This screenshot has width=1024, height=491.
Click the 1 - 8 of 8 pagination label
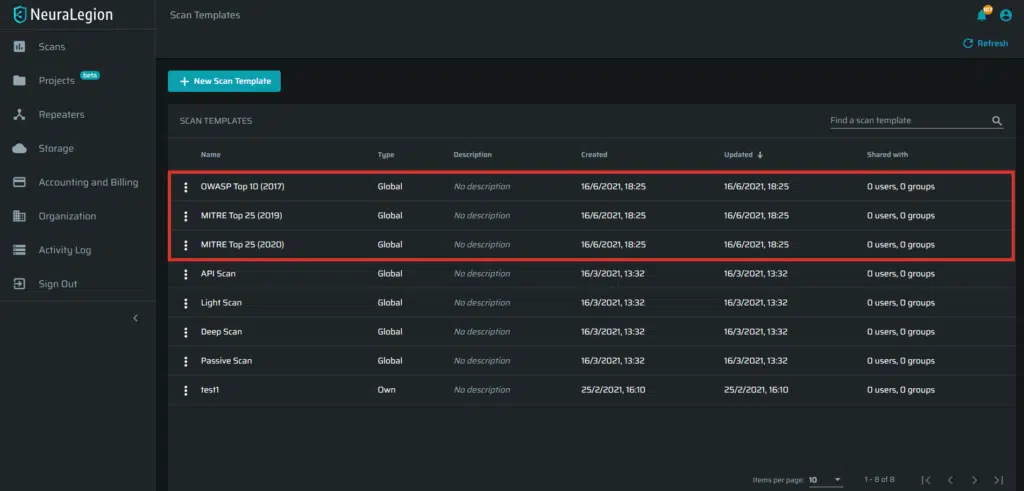[879, 480]
